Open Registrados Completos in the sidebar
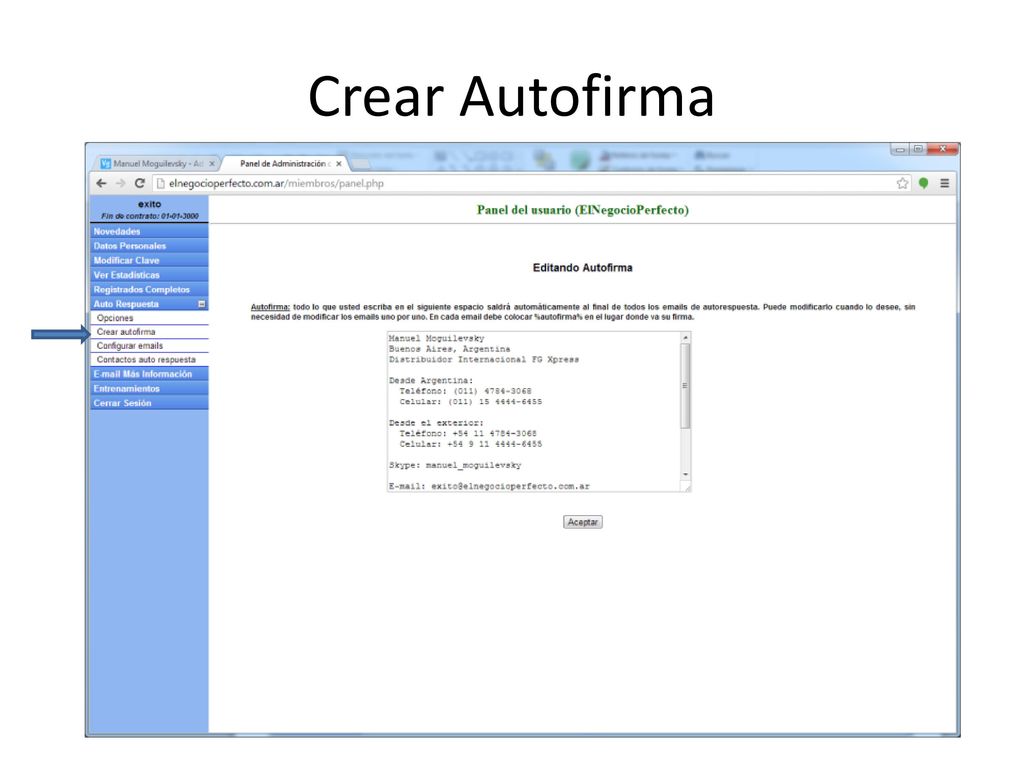Image resolution: width=1024 pixels, height=768 pixels. [149, 289]
